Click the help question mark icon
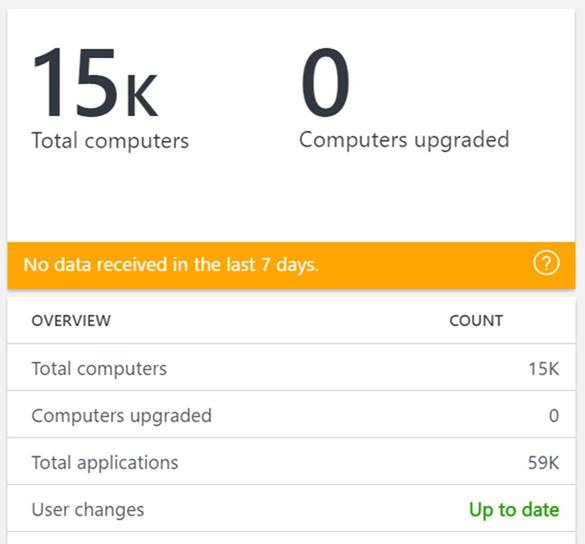Screen dimensions: 585x544 [x=546, y=263]
